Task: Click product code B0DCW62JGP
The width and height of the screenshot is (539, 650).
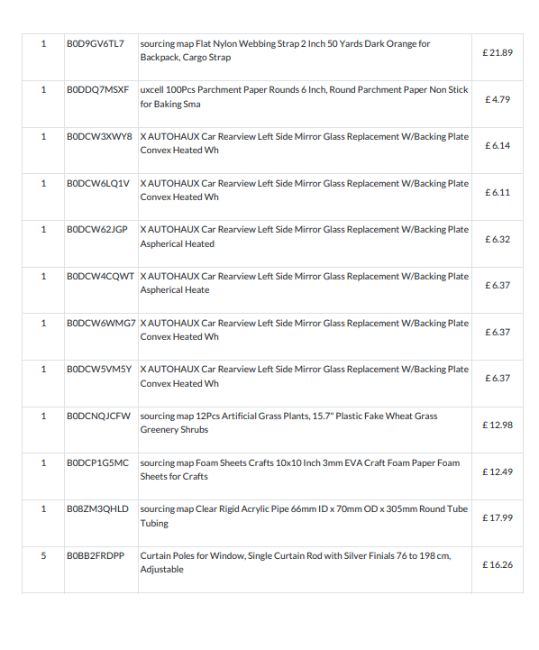Action: coord(97,230)
